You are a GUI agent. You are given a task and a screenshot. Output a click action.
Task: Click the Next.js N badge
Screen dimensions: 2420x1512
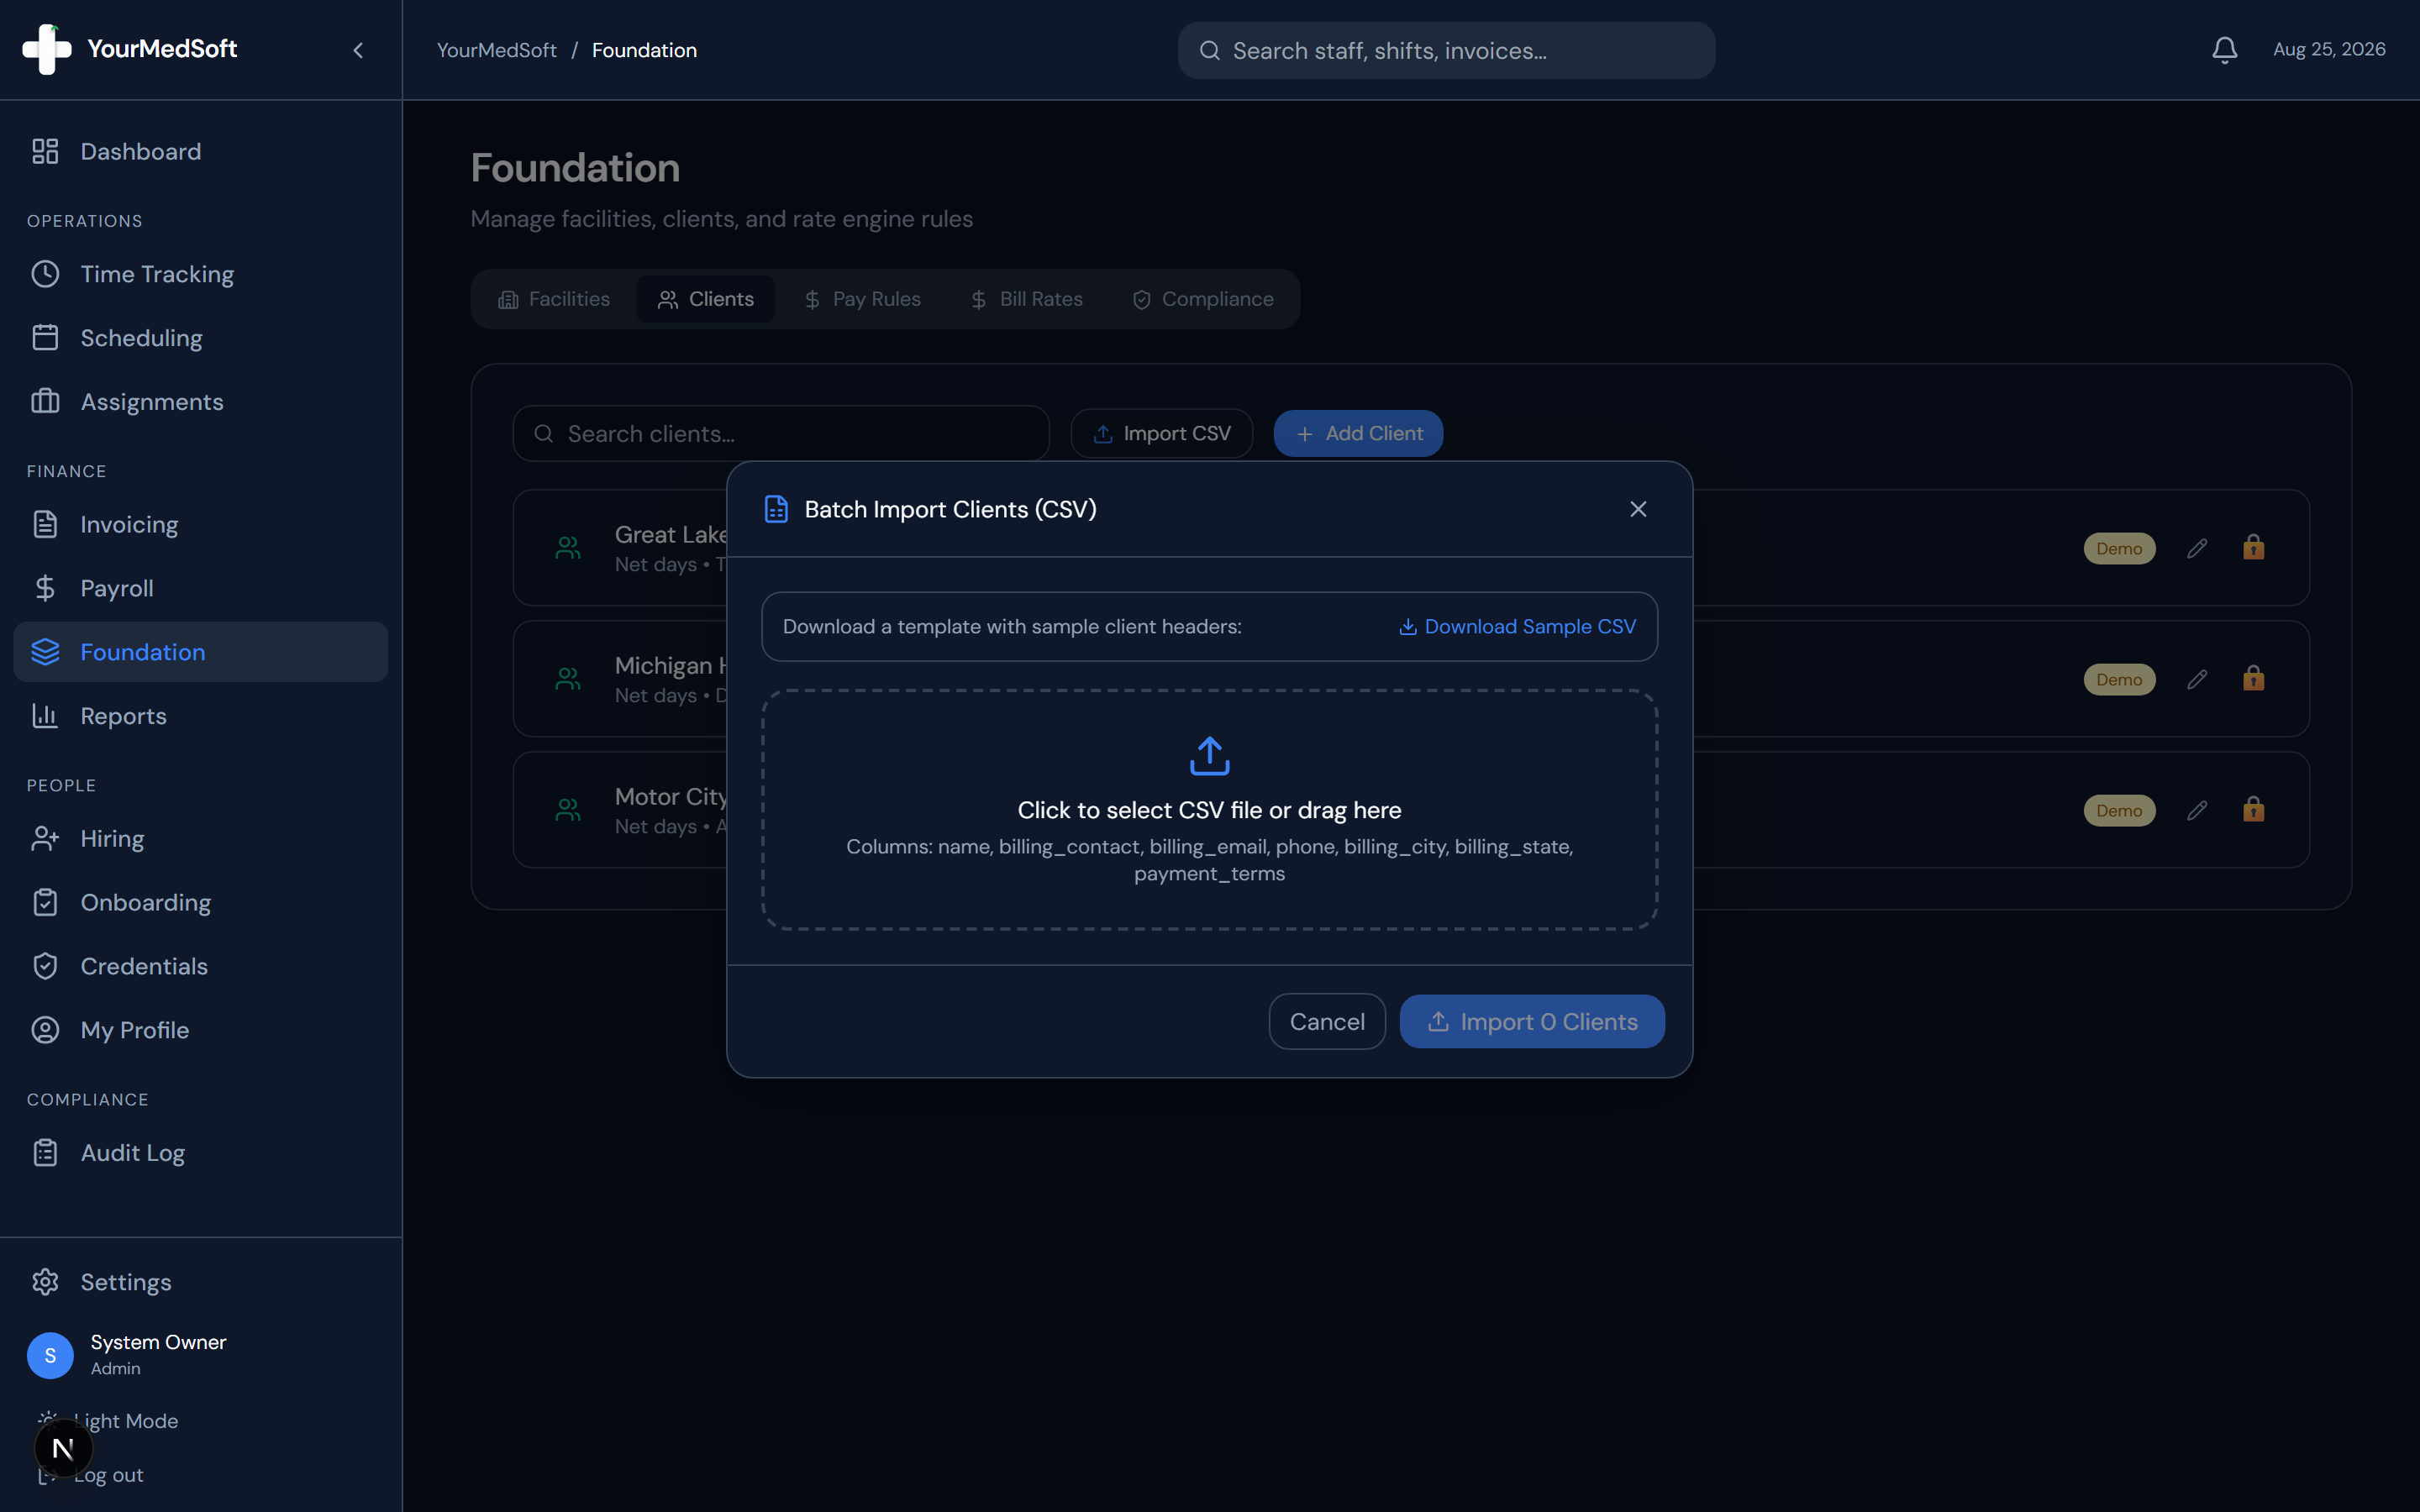point(63,1448)
